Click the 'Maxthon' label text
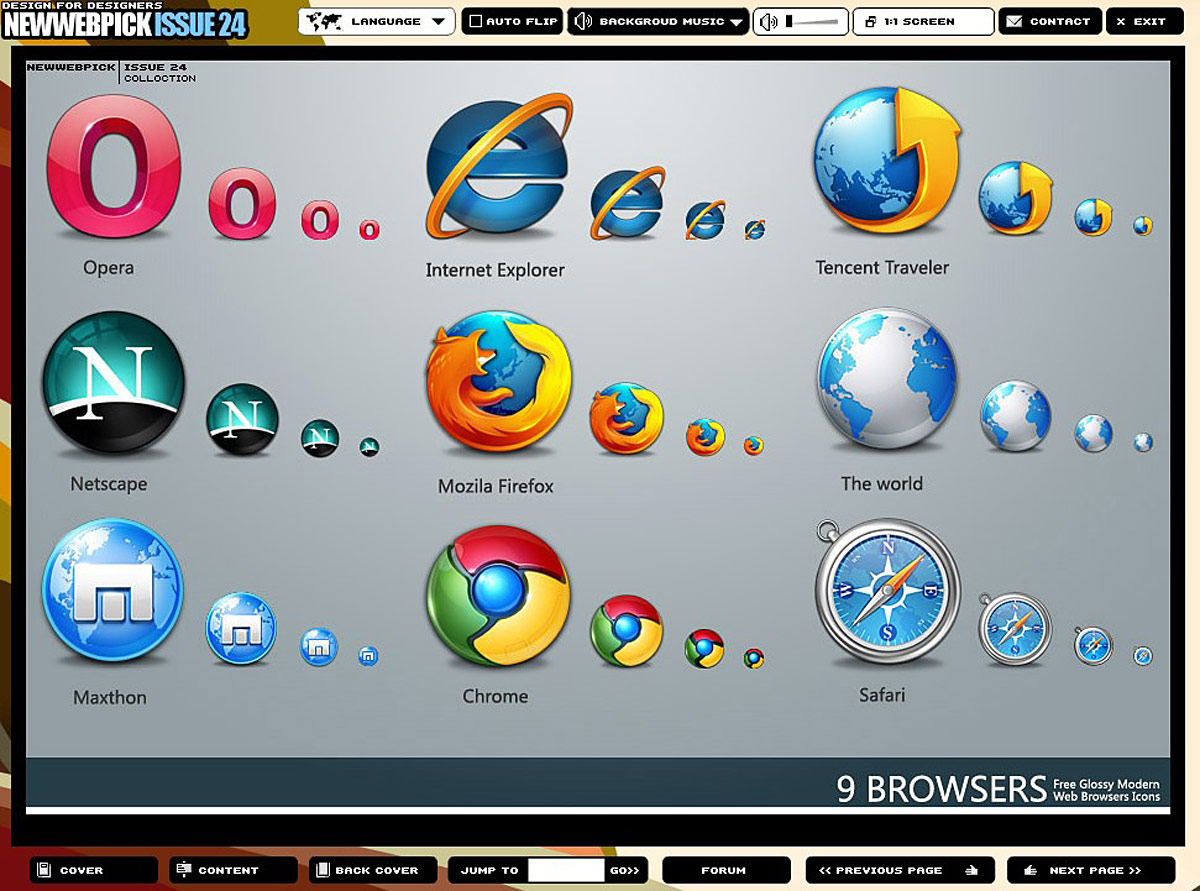 coord(110,697)
